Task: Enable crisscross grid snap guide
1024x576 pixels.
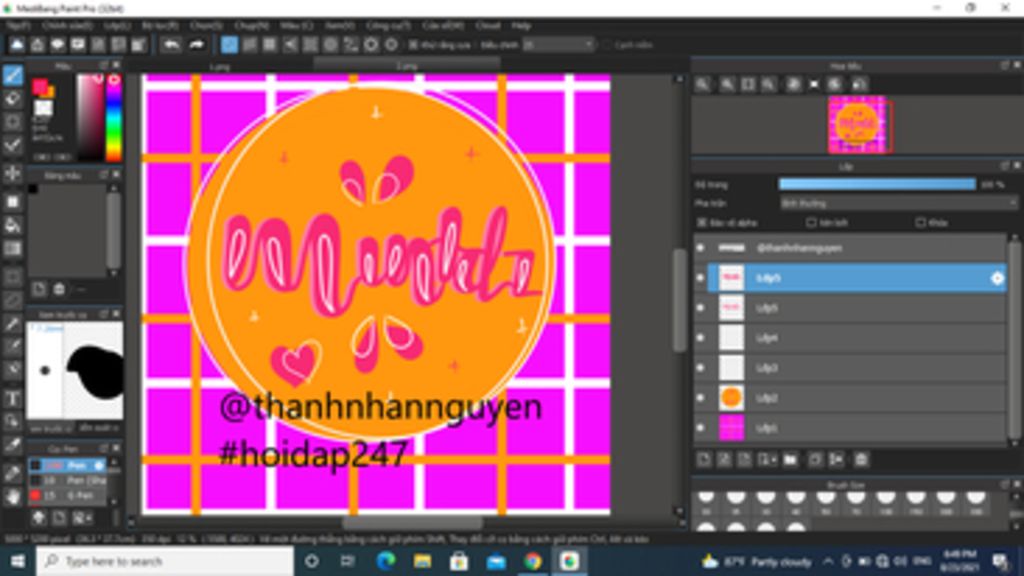Action: click(270, 45)
